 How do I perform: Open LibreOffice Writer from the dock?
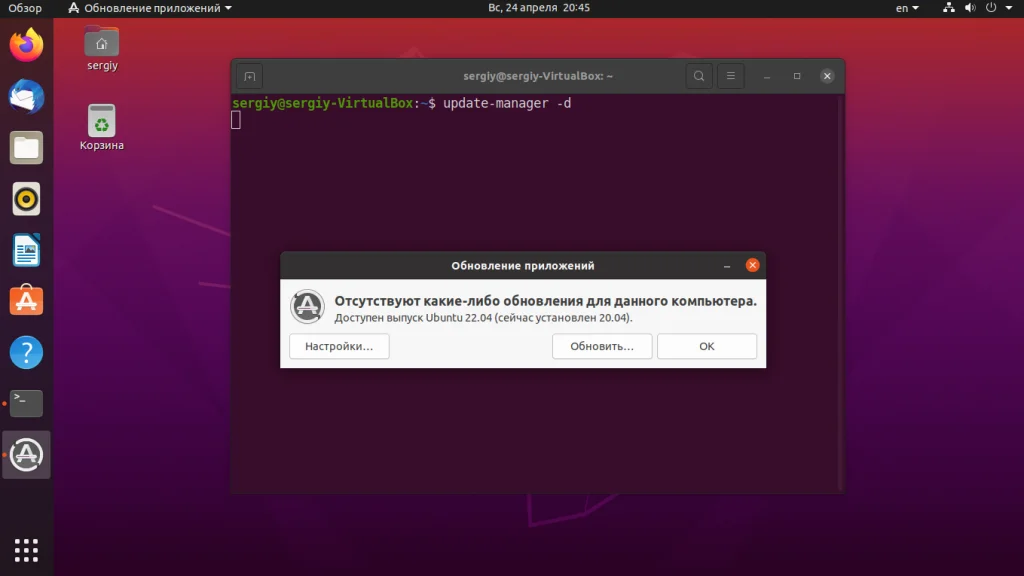(25, 250)
